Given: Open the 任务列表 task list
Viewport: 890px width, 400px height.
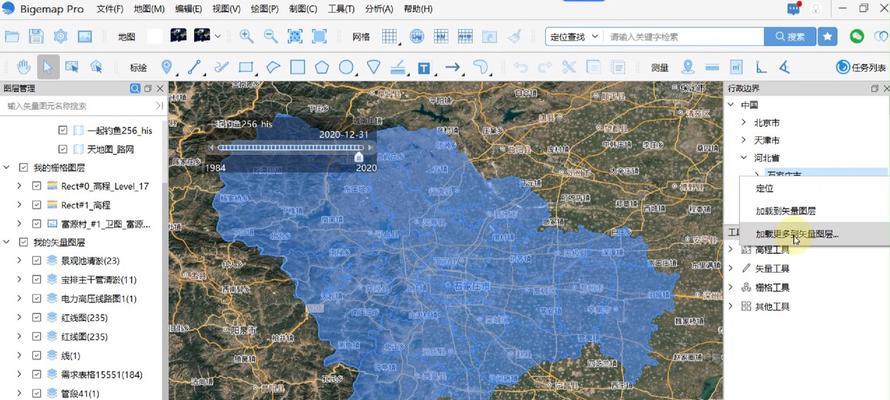Looking at the screenshot, I should coord(861,68).
